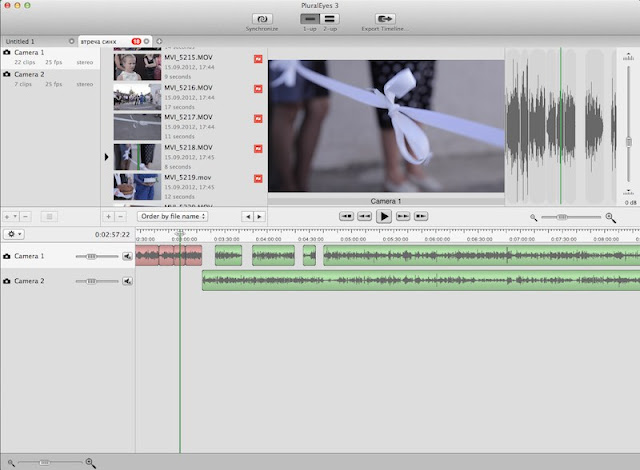This screenshot has width=640, height=470.
Task: Go to previous clip with left arrow
Action: click(248, 217)
